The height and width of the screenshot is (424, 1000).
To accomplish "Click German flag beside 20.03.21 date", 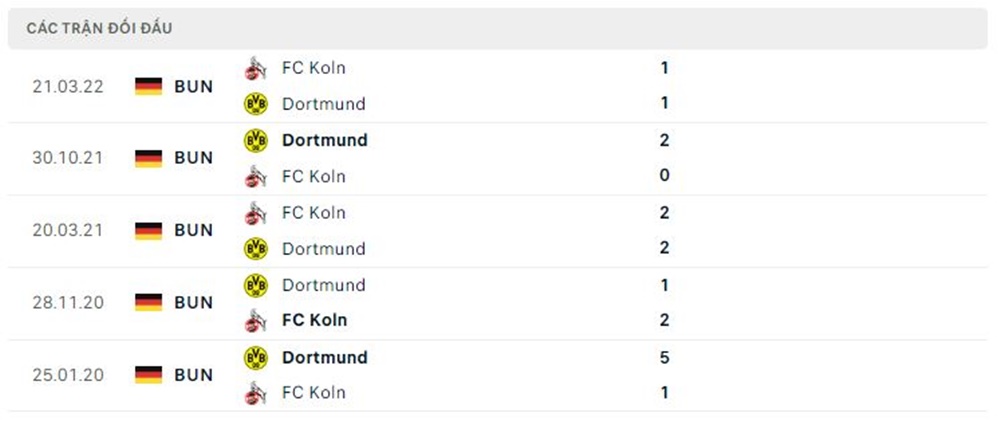I will pyautogui.click(x=148, y=230).
